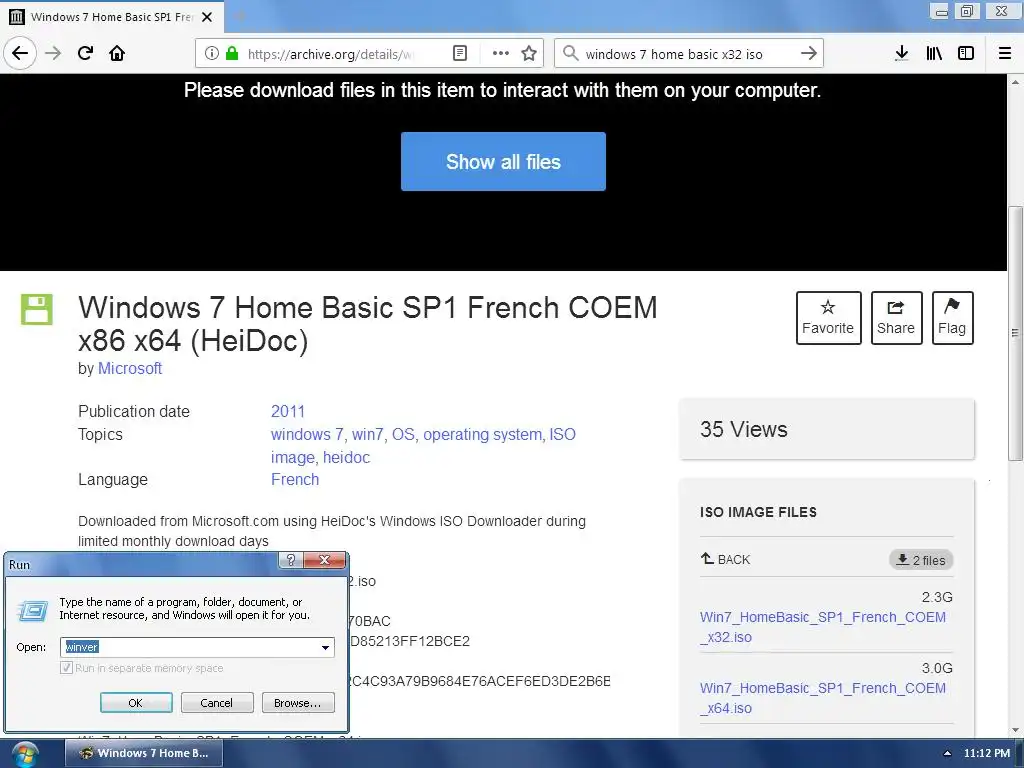Viewport: 1024px width, 768px height.
Task: Open Firefox hamburger menu
Action: coord(1005,53)
